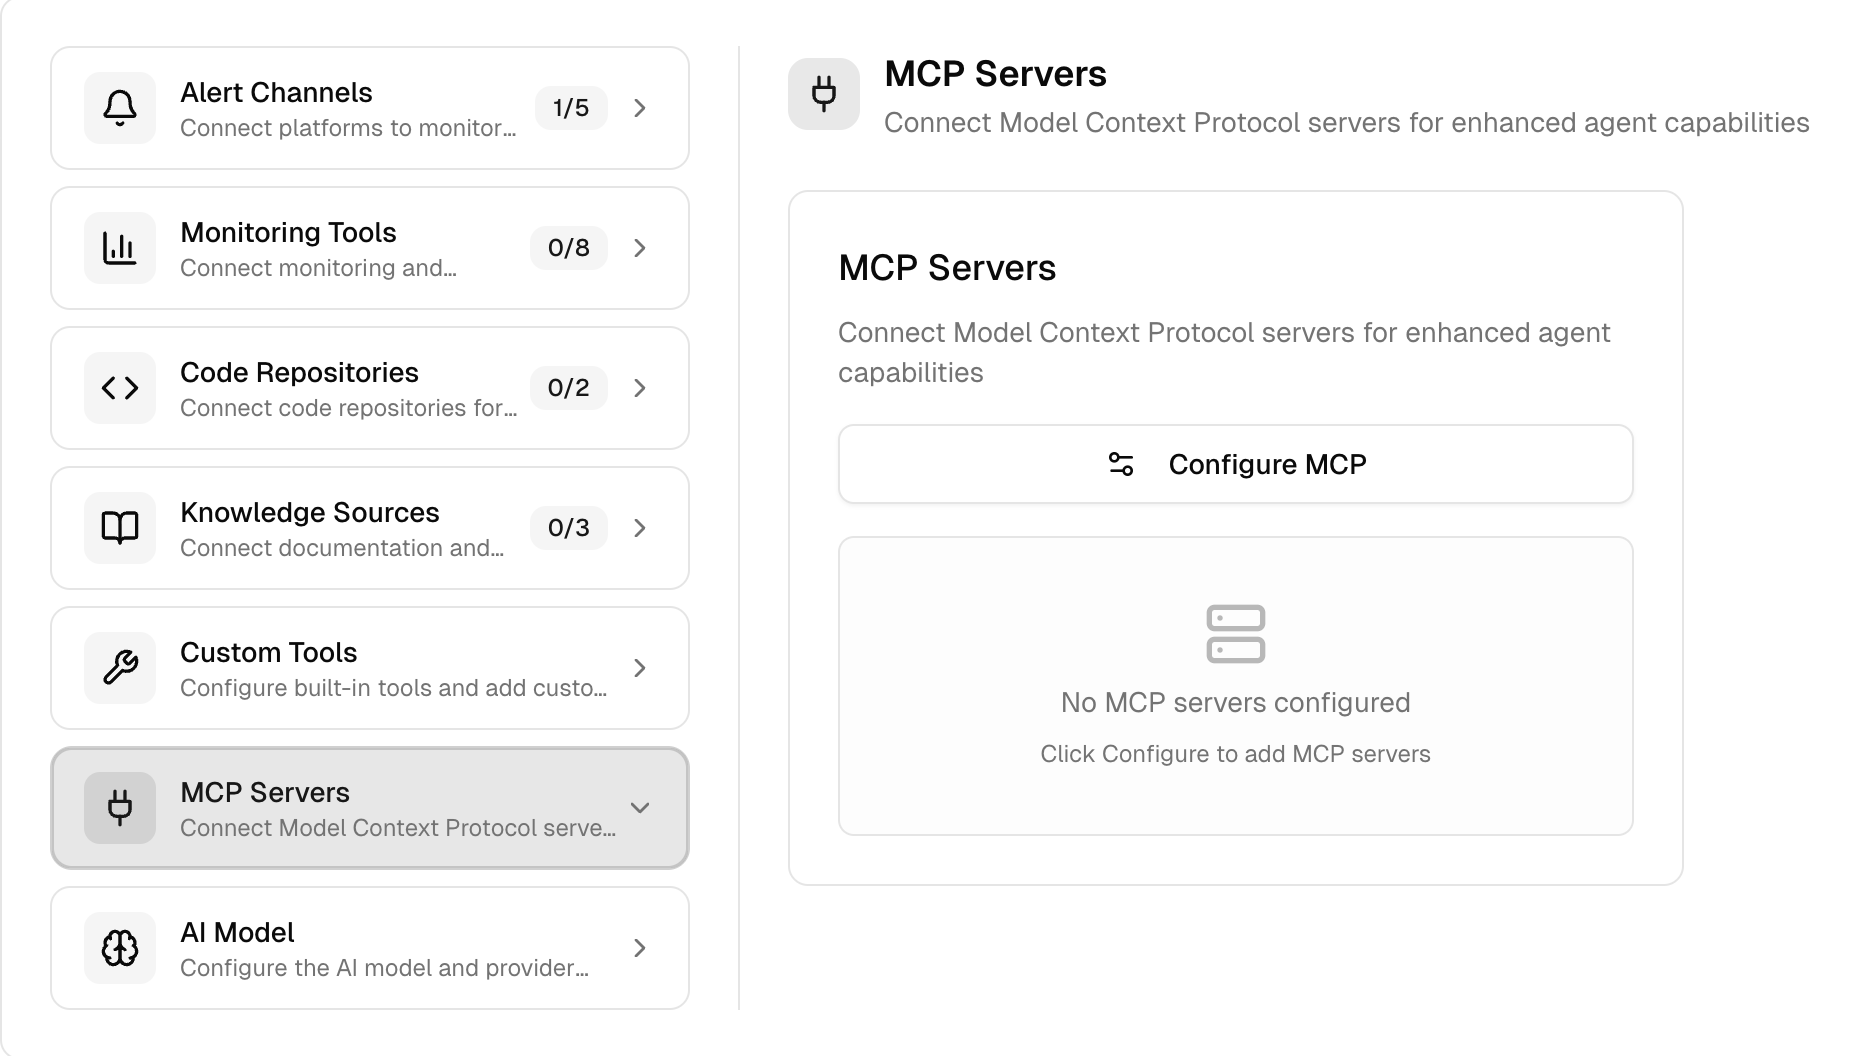Click No MCP servers configured placeholder area
The height and width of the screenshot is (1056, 1862).
1234,702
